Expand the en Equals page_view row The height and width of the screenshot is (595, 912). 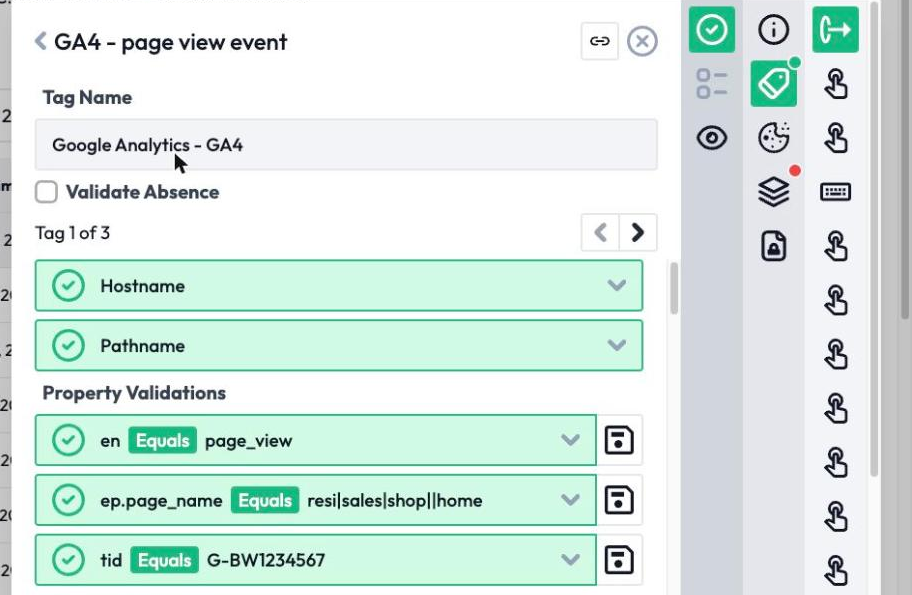pyautogui.click(x=315, y=440)
